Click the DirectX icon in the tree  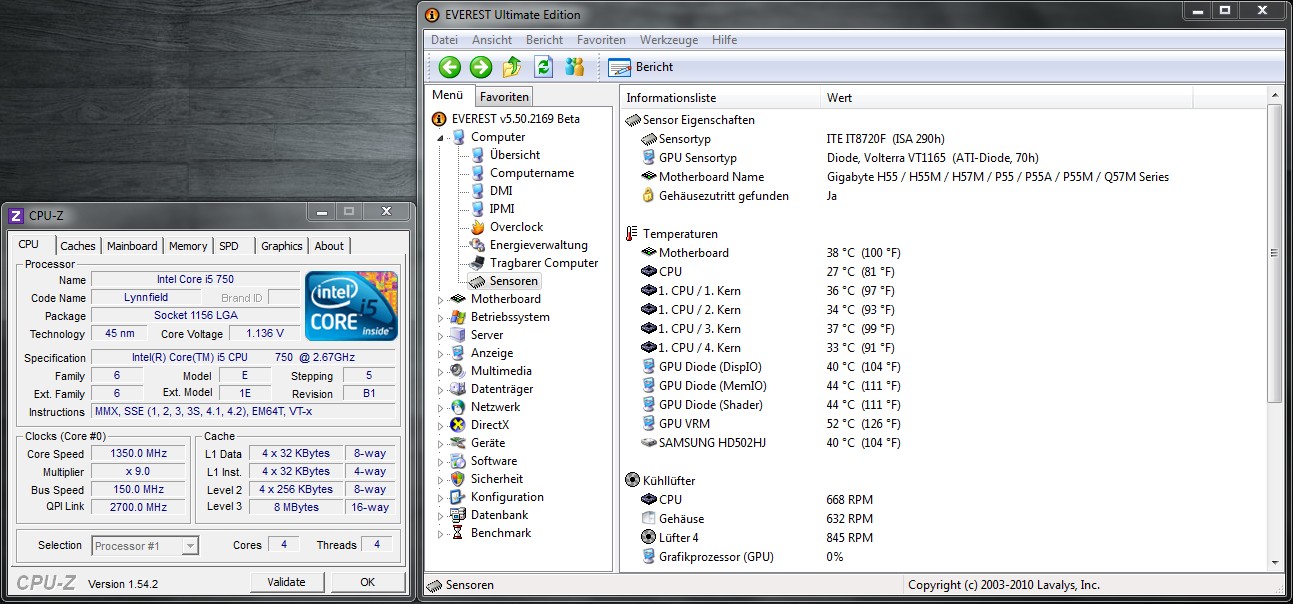(458, 425)
